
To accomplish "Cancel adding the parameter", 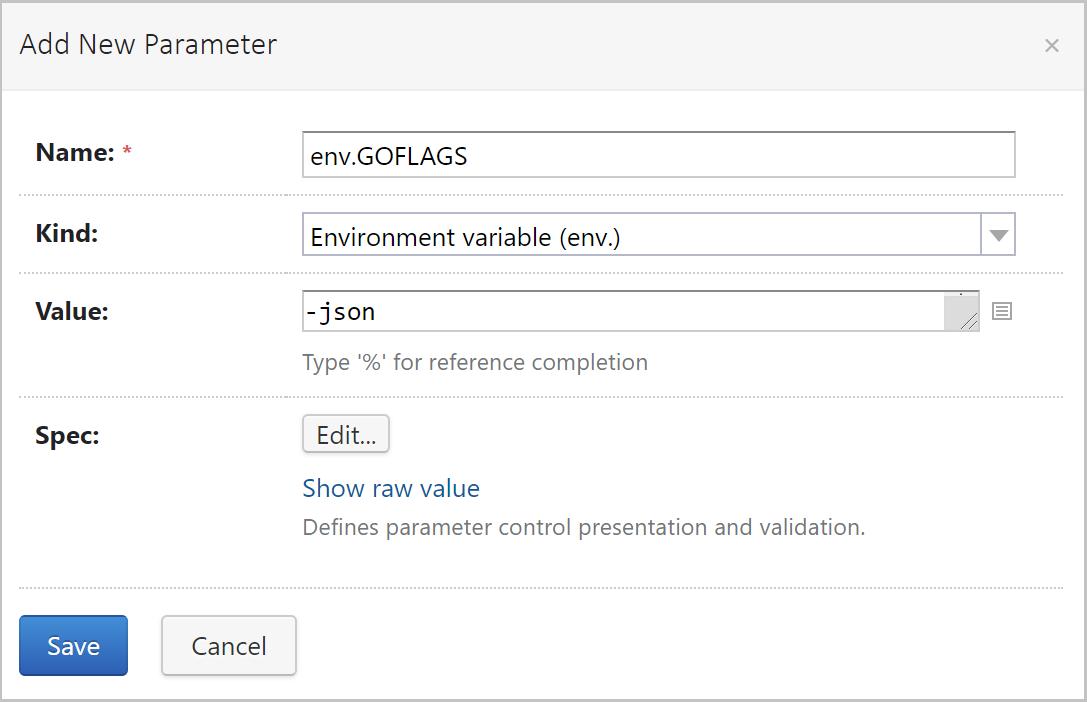I will point(228,645).
